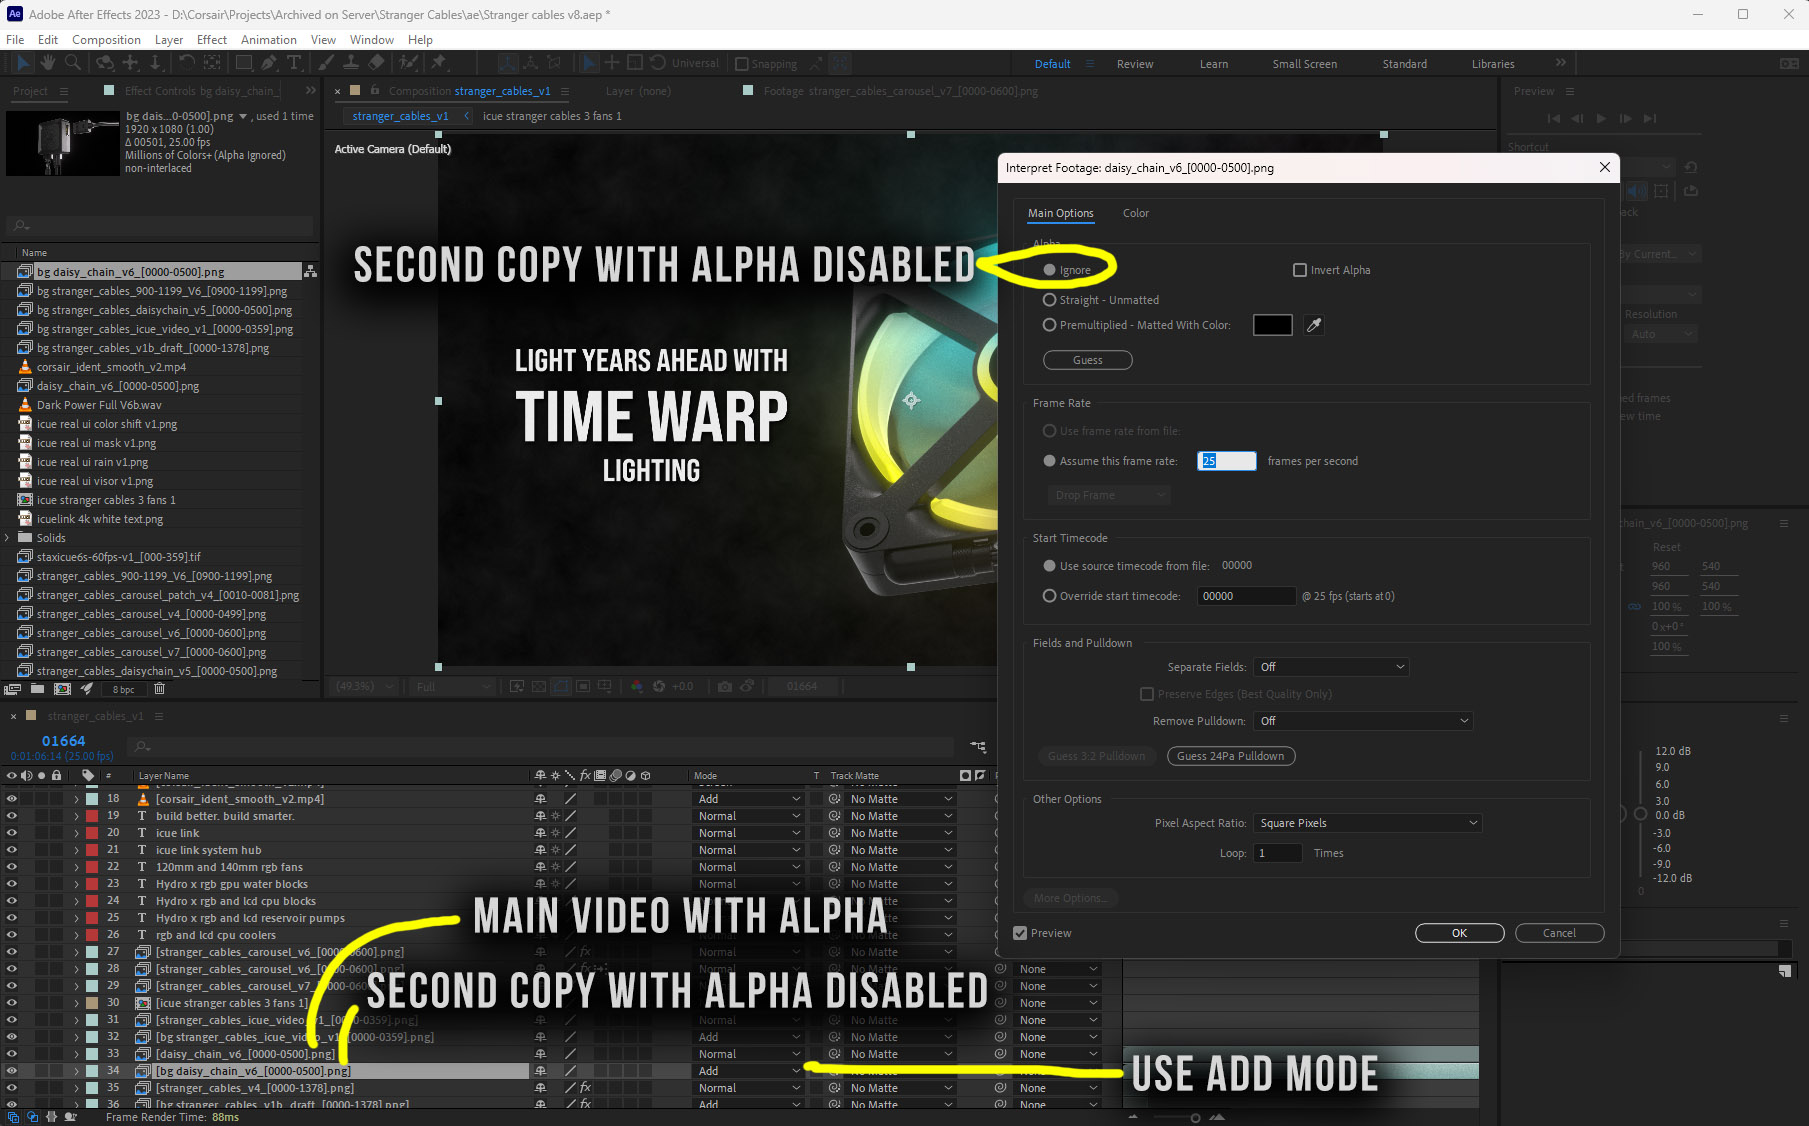The image size is (1809, 1126).
Task: Open the black matte color swatch
Action: (1273, 325)
